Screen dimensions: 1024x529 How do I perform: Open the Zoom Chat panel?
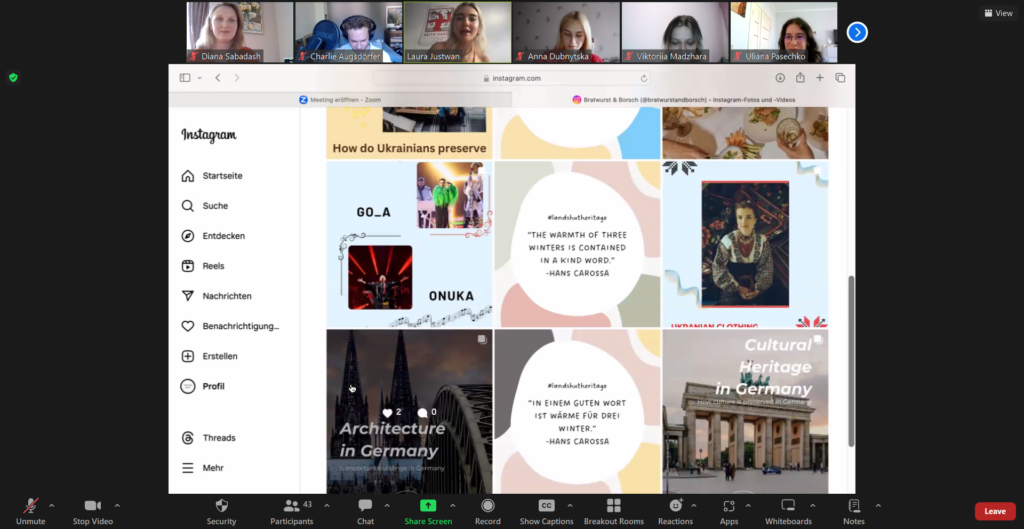tap(365, 510)
